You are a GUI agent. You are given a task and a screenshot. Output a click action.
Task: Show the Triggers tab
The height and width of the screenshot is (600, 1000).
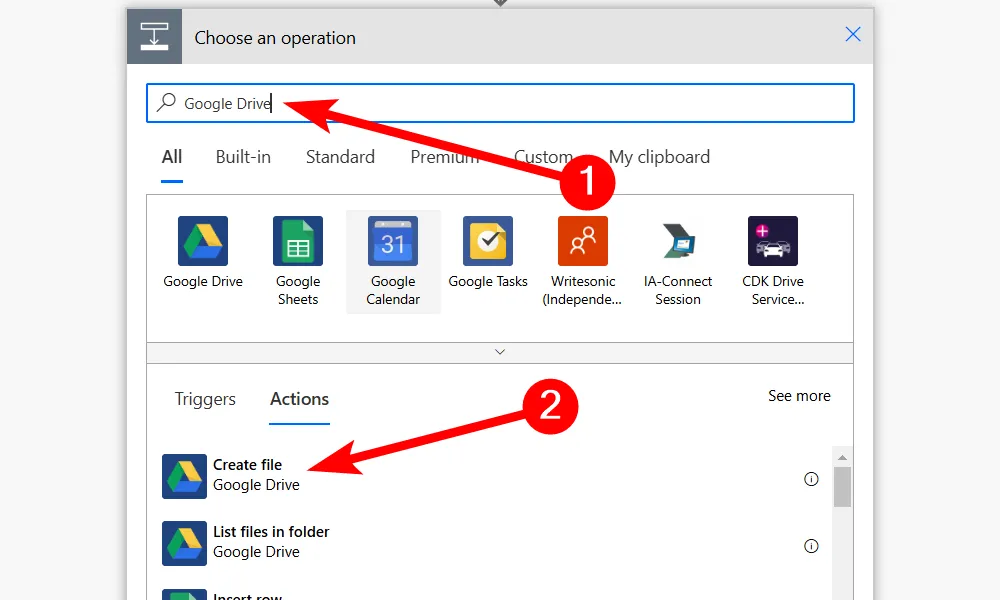(205, 399)
